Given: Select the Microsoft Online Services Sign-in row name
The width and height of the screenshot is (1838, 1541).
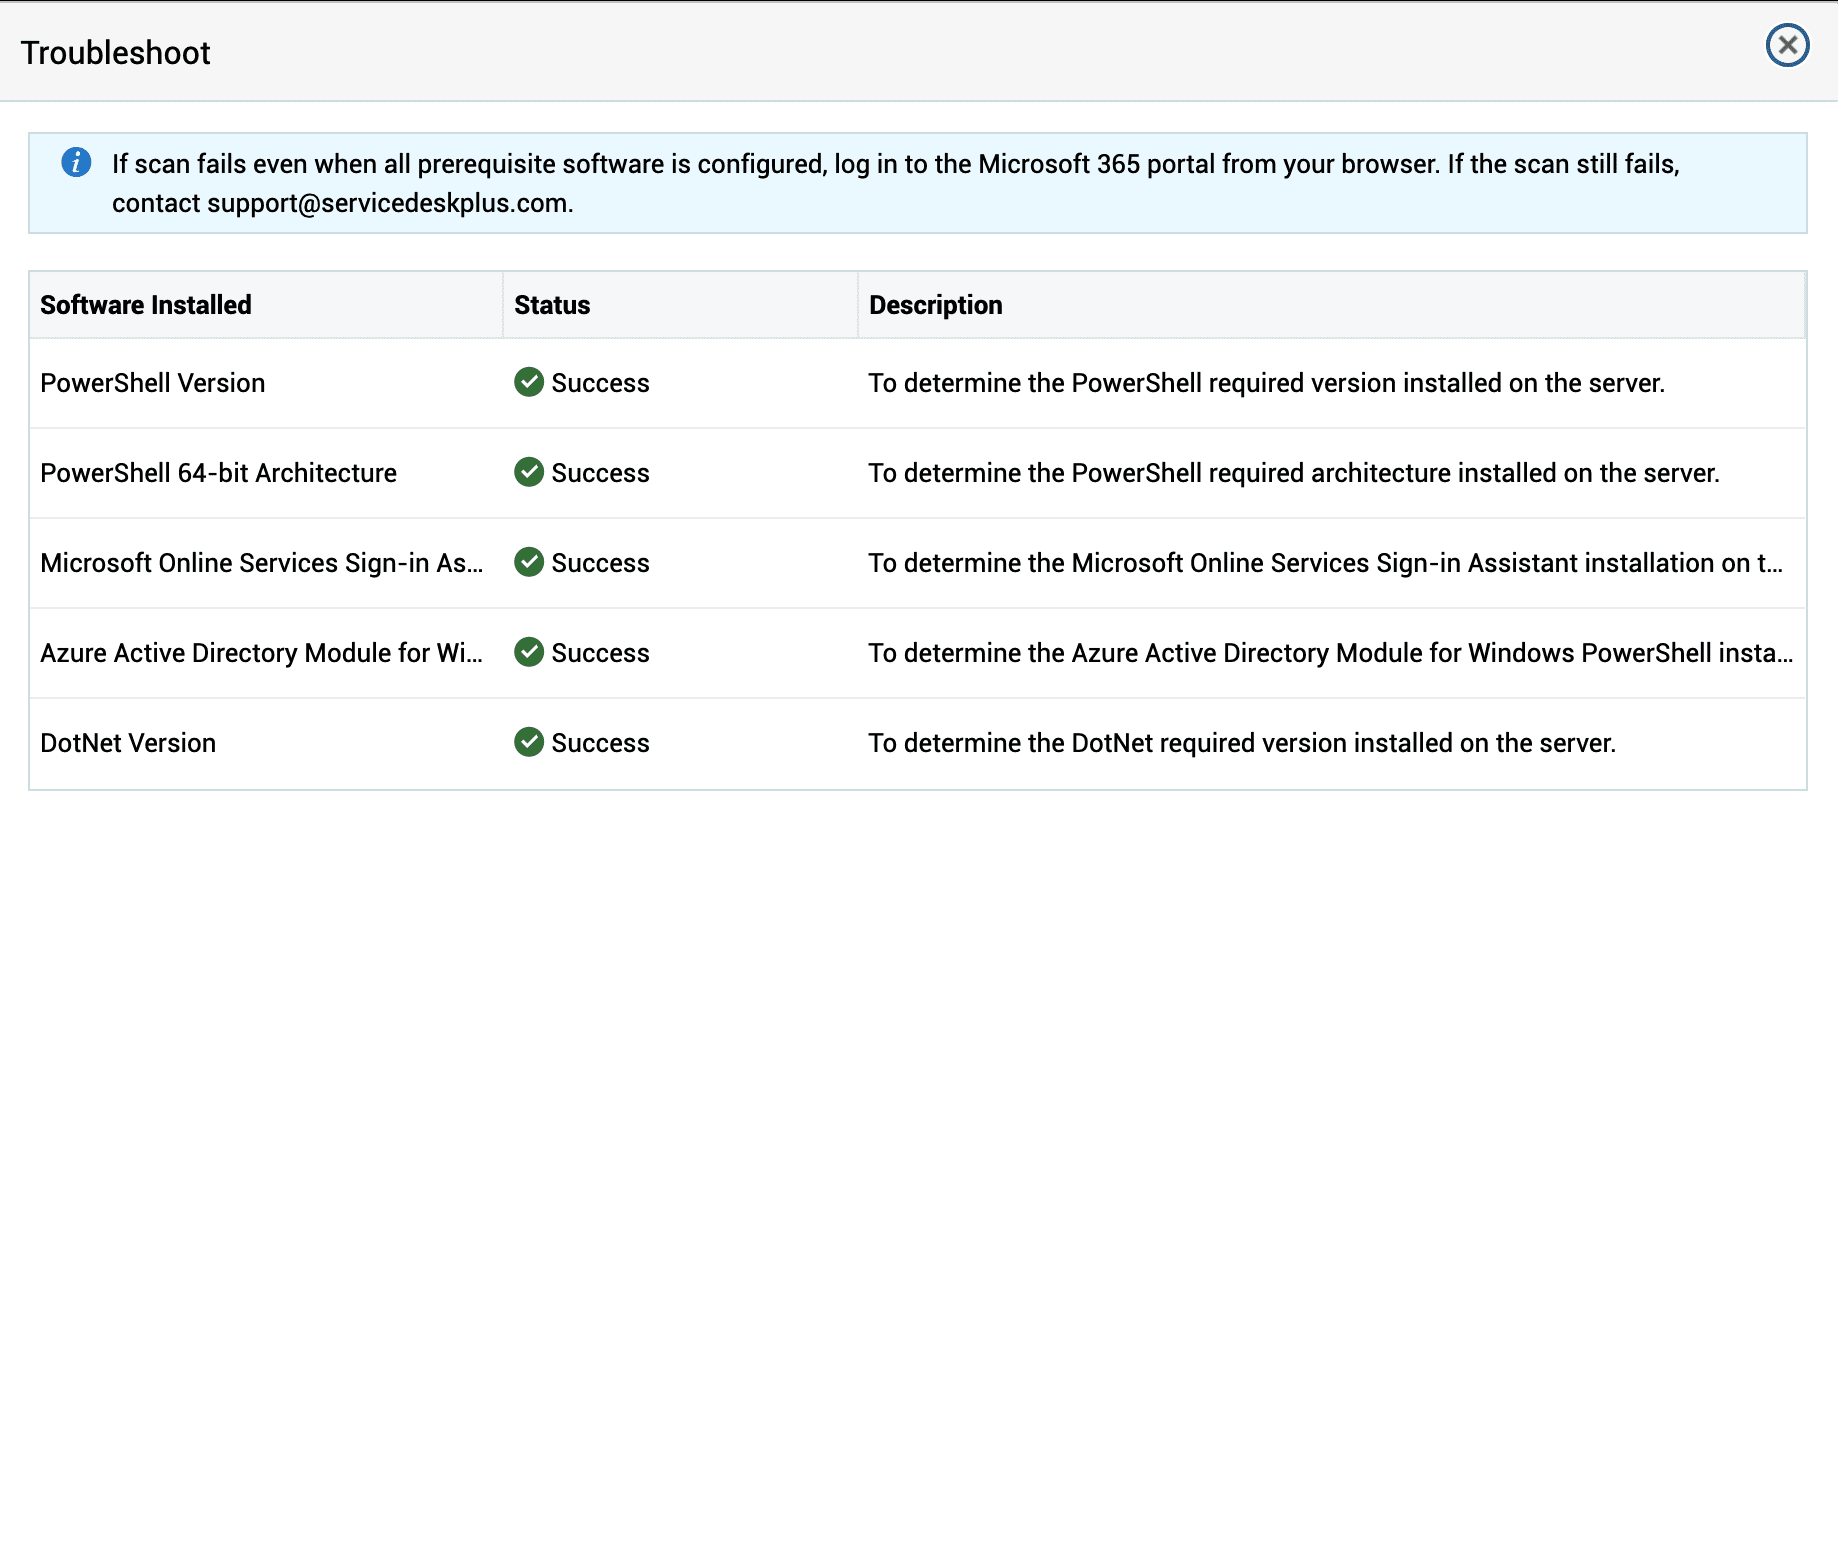Looking at the screenshot, I should [261, 563].
